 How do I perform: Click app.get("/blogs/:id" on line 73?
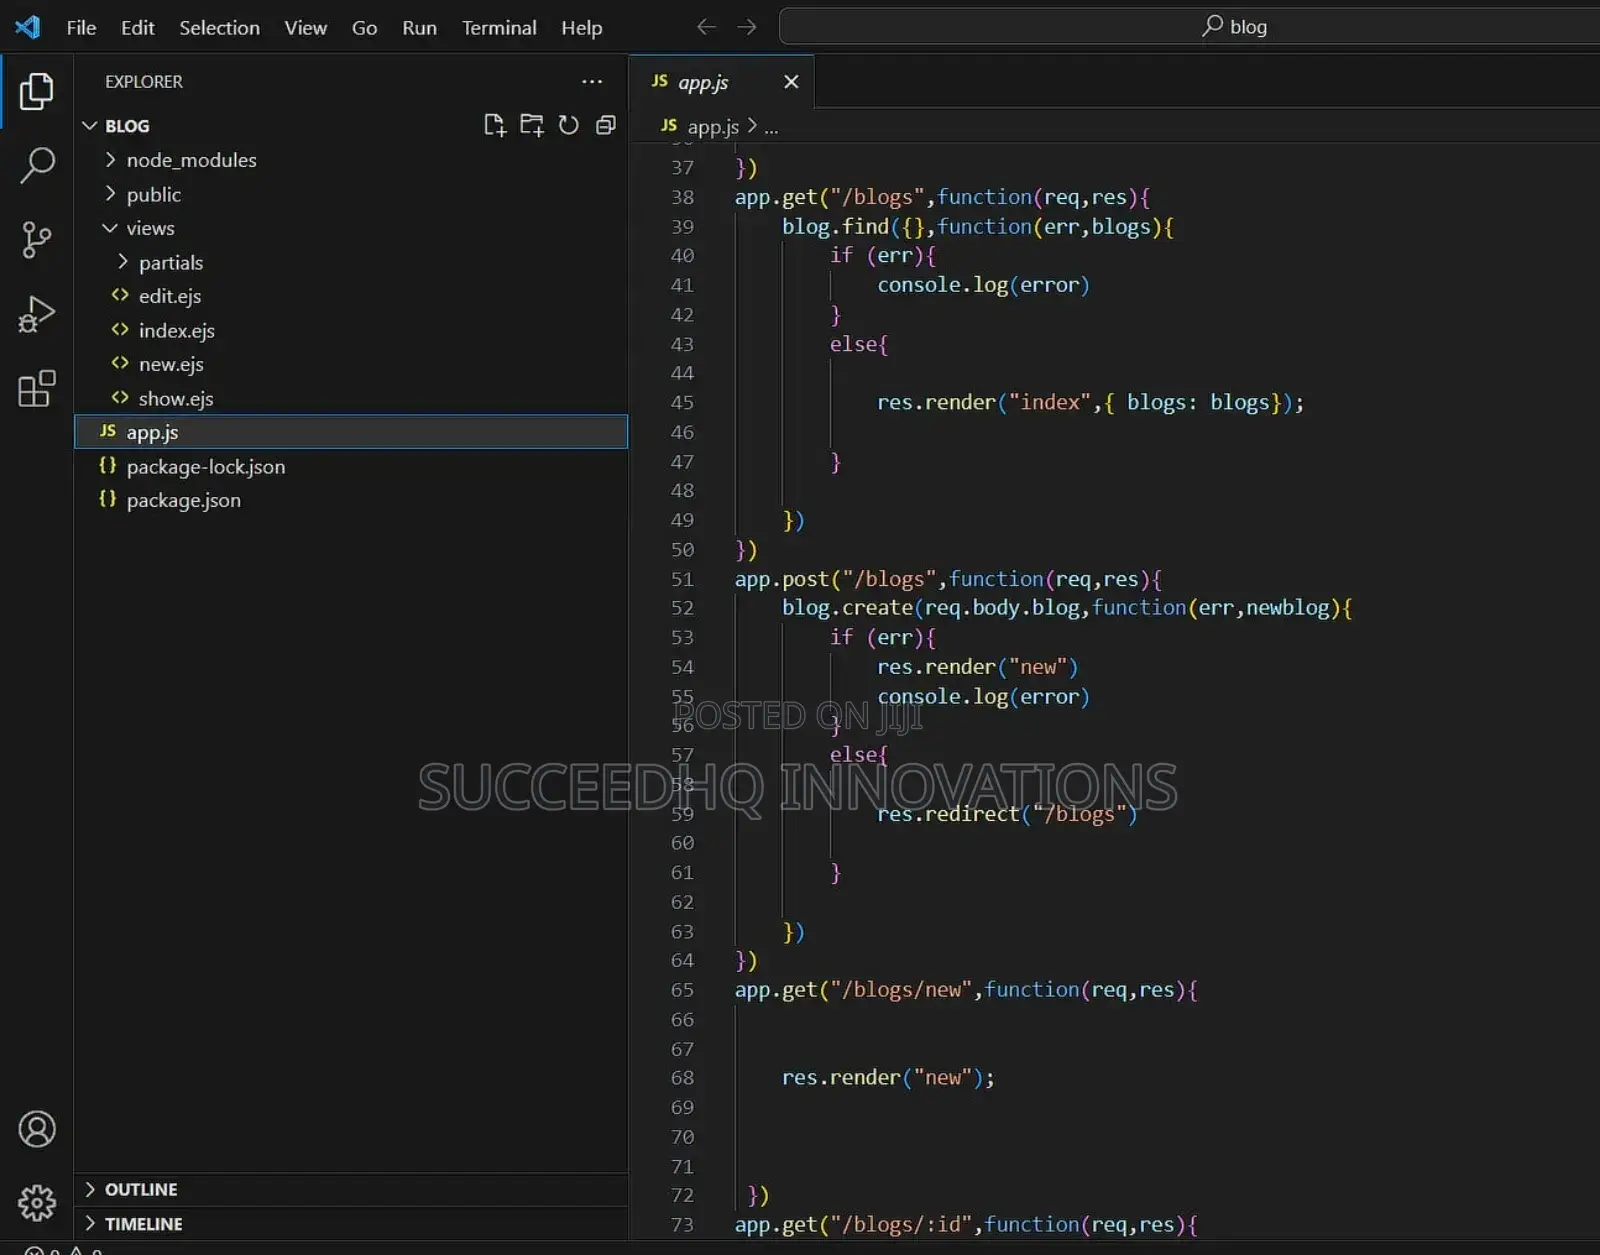966,1225
